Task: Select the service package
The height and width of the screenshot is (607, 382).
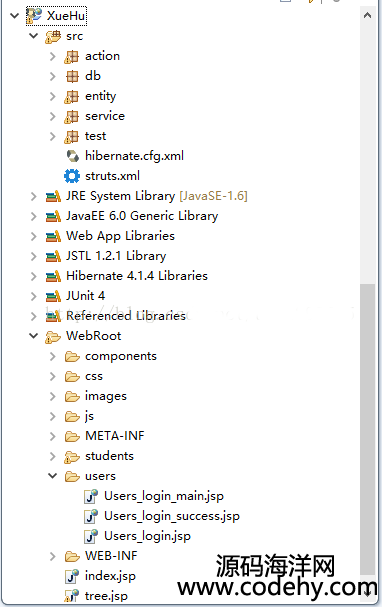Action: pyautogui.click(x=105, y=116)
